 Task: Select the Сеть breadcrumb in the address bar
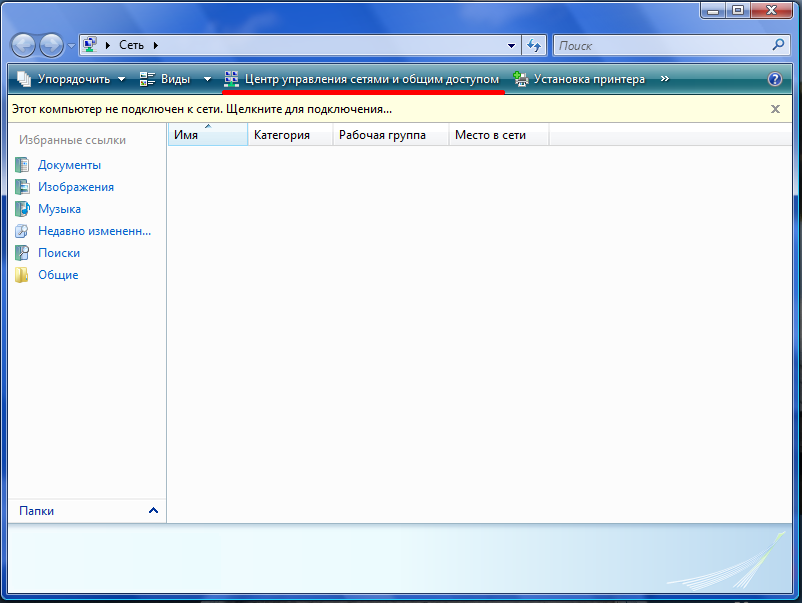(131, 45)
